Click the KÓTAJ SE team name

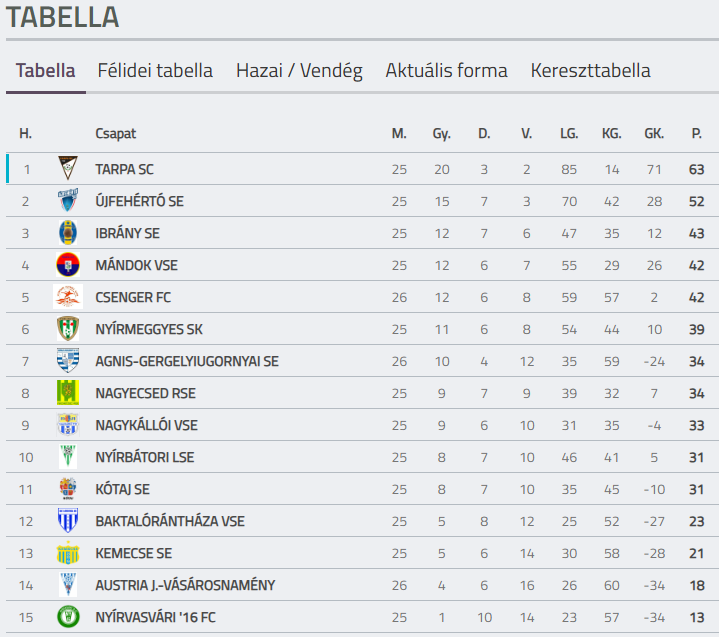122,489
